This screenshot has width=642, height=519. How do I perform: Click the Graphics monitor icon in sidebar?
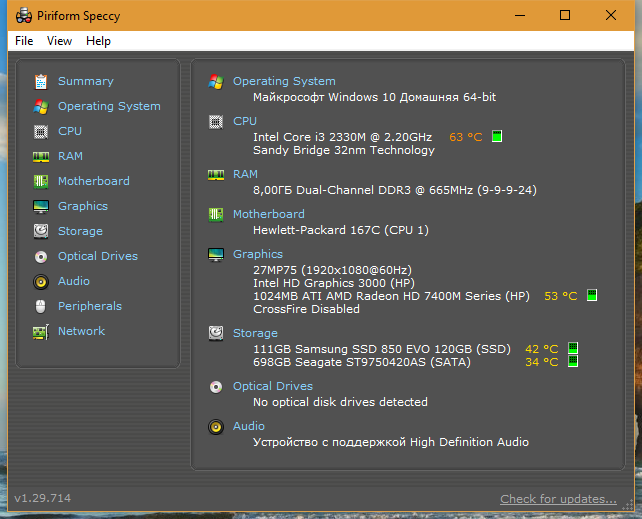click(41, 207)
